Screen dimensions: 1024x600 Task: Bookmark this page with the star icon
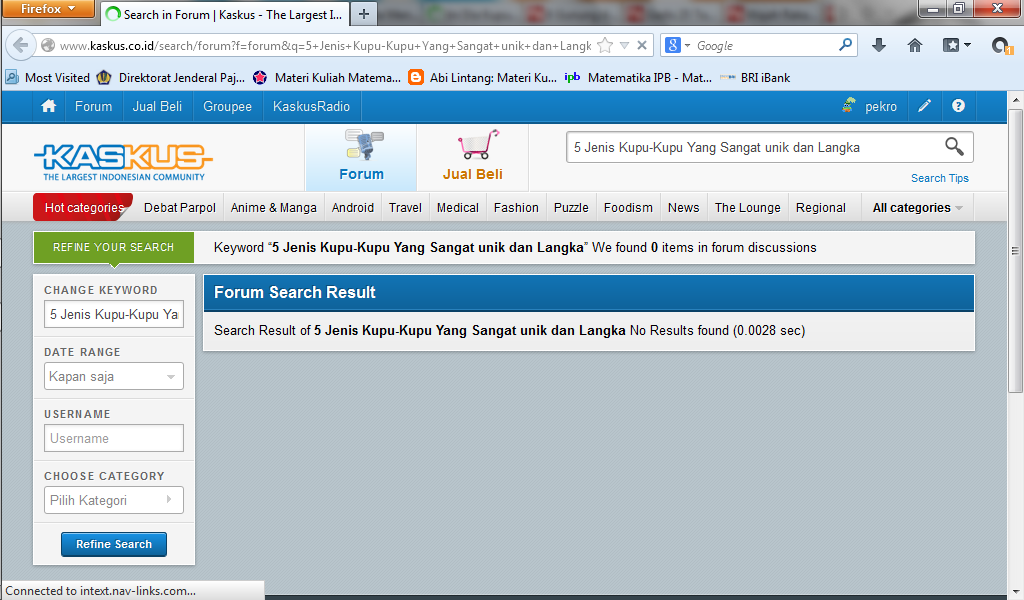pos(605,45)
